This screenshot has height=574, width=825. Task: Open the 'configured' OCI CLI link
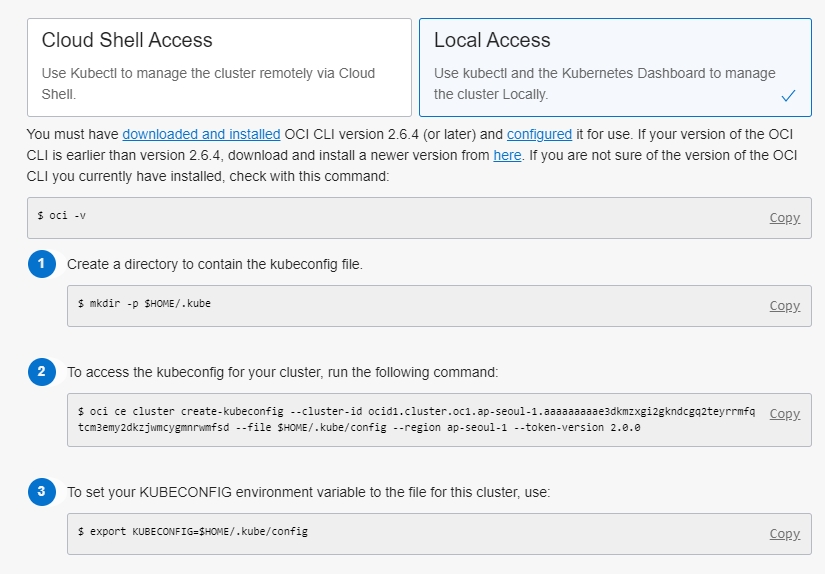click(539, 134)
